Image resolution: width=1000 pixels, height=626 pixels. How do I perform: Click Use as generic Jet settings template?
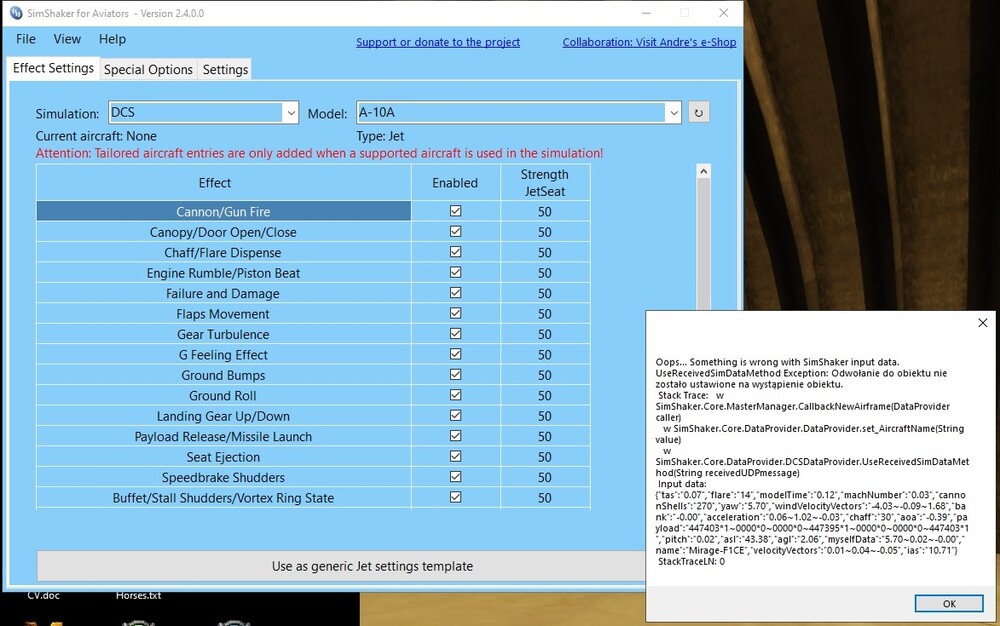[x=372, y=566]
